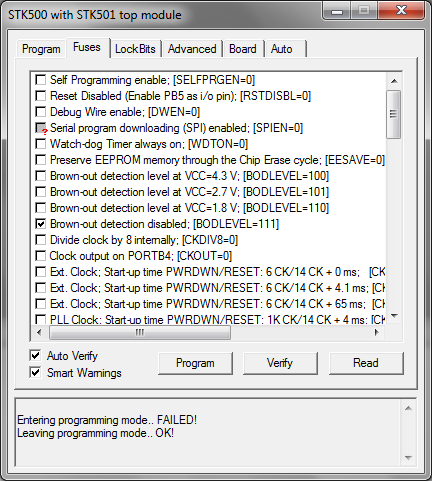
Task: Click the Verify button
Action: coord(280,363)
